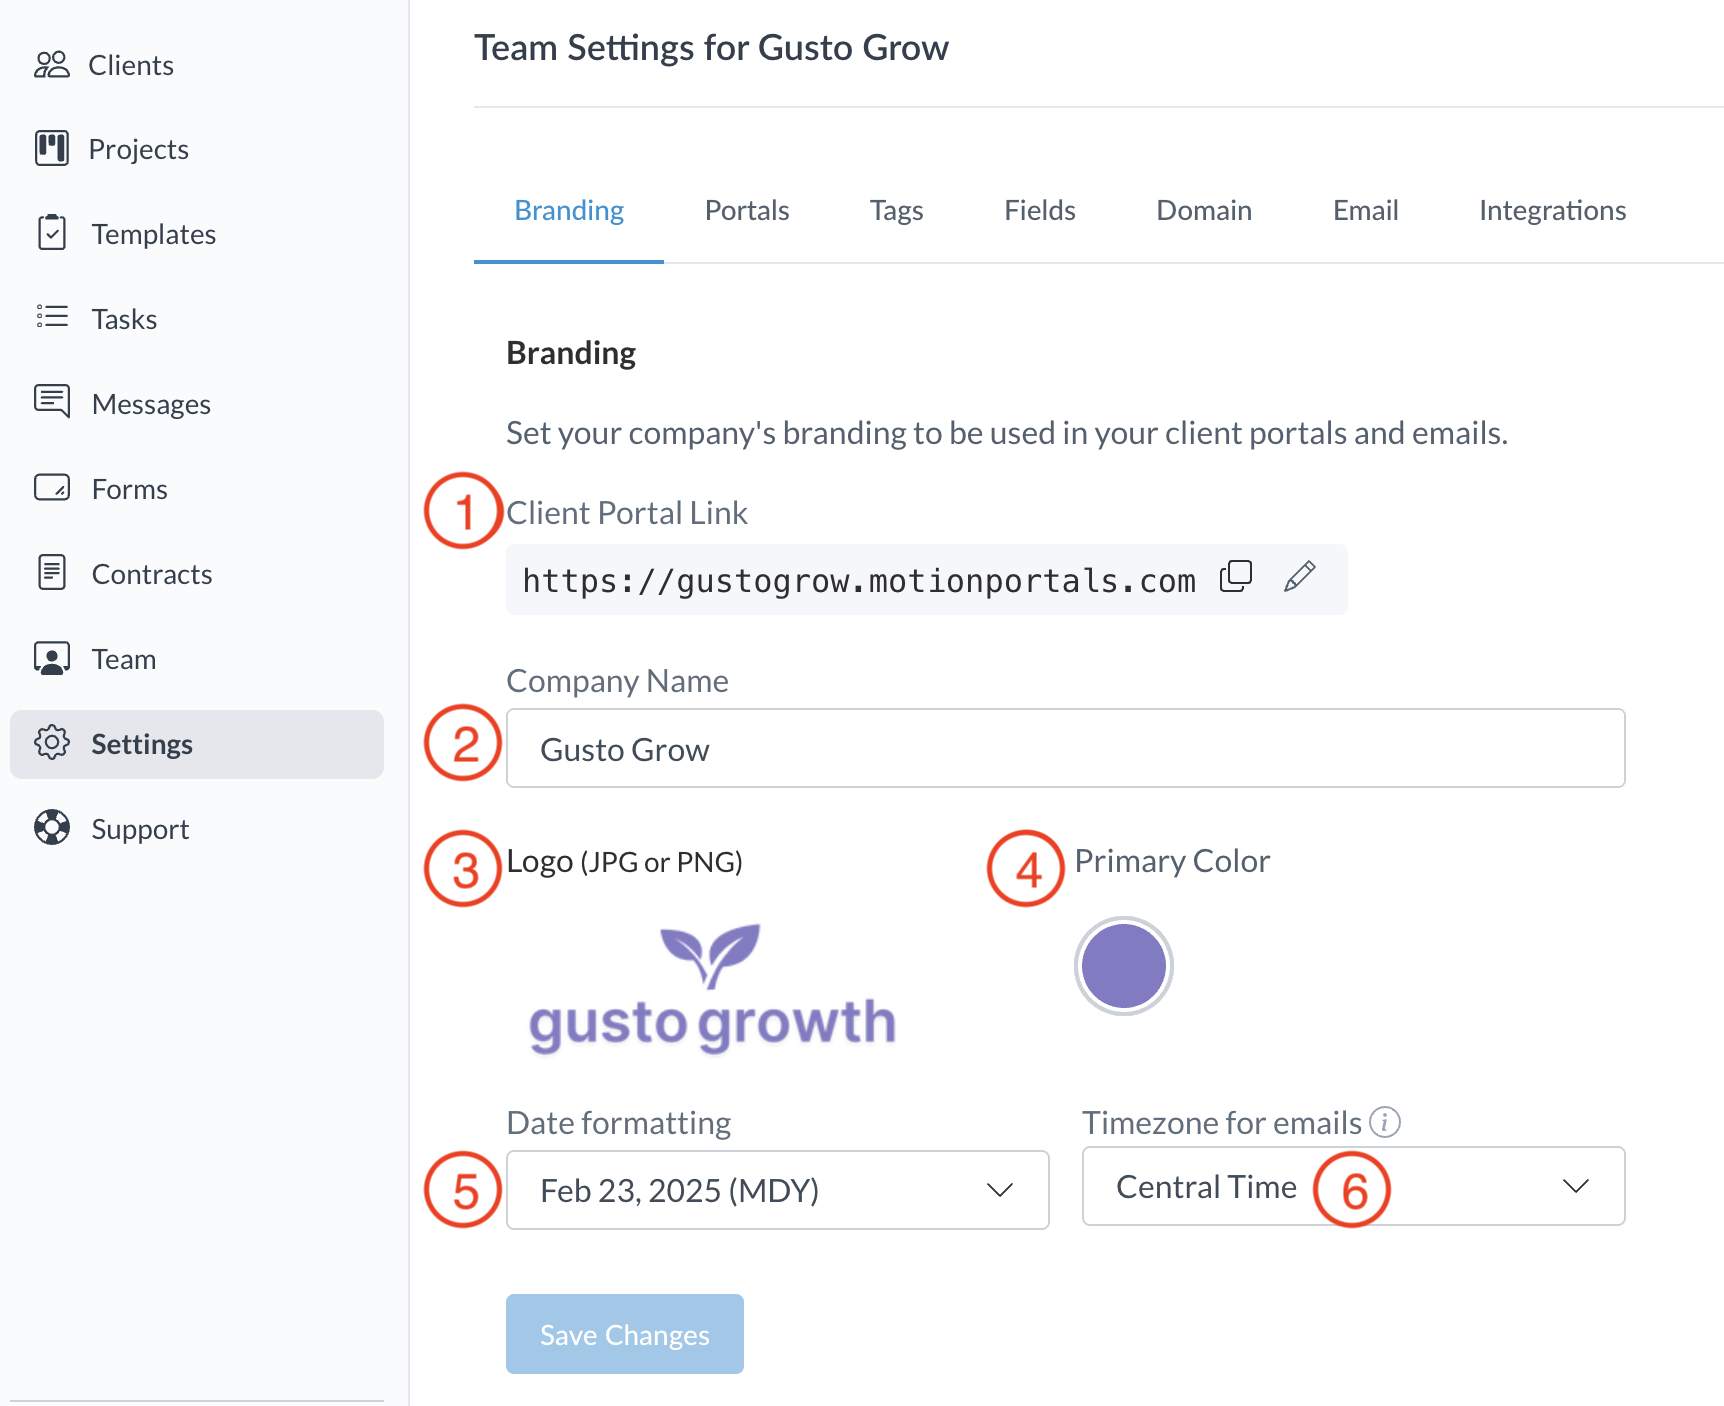Switch to the Portals tab
Viewport: 1724px width, 1406px height.
click(x=746, y=211)
